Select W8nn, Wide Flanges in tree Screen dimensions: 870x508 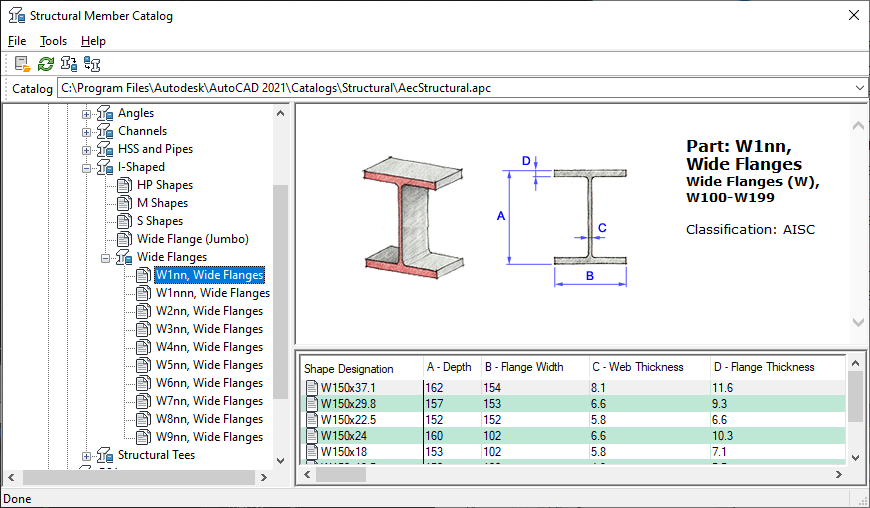click(209, 419)
